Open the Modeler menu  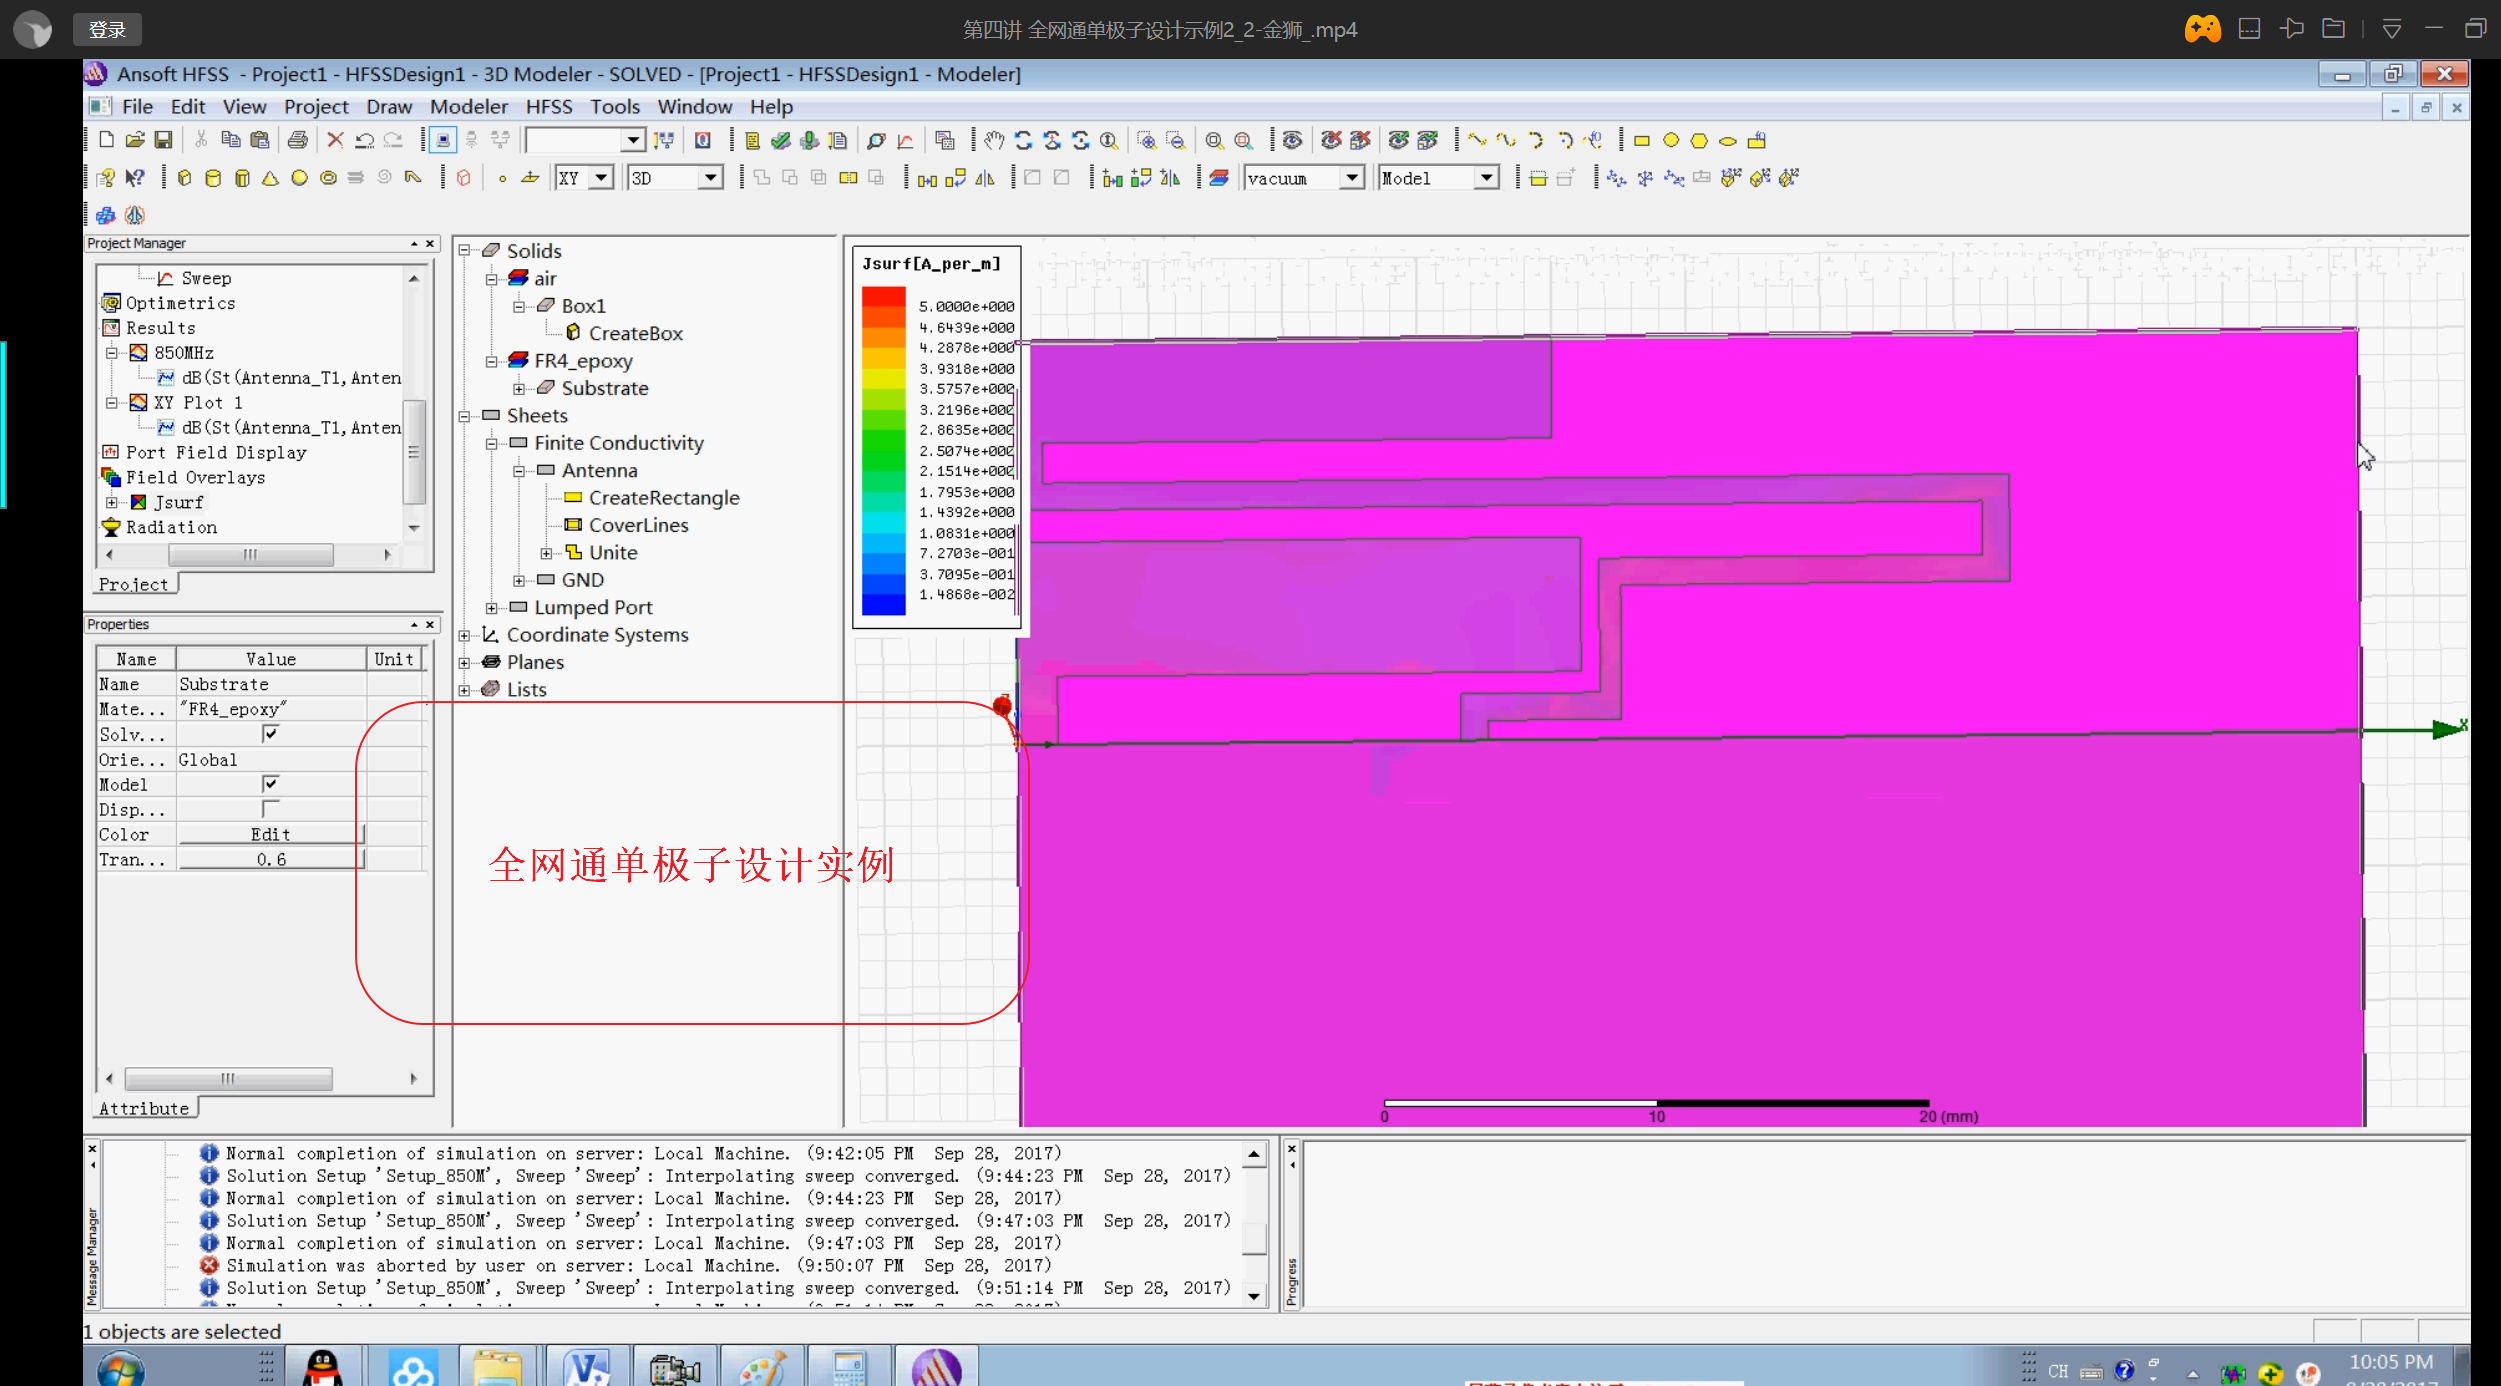[x=469, y=107]
